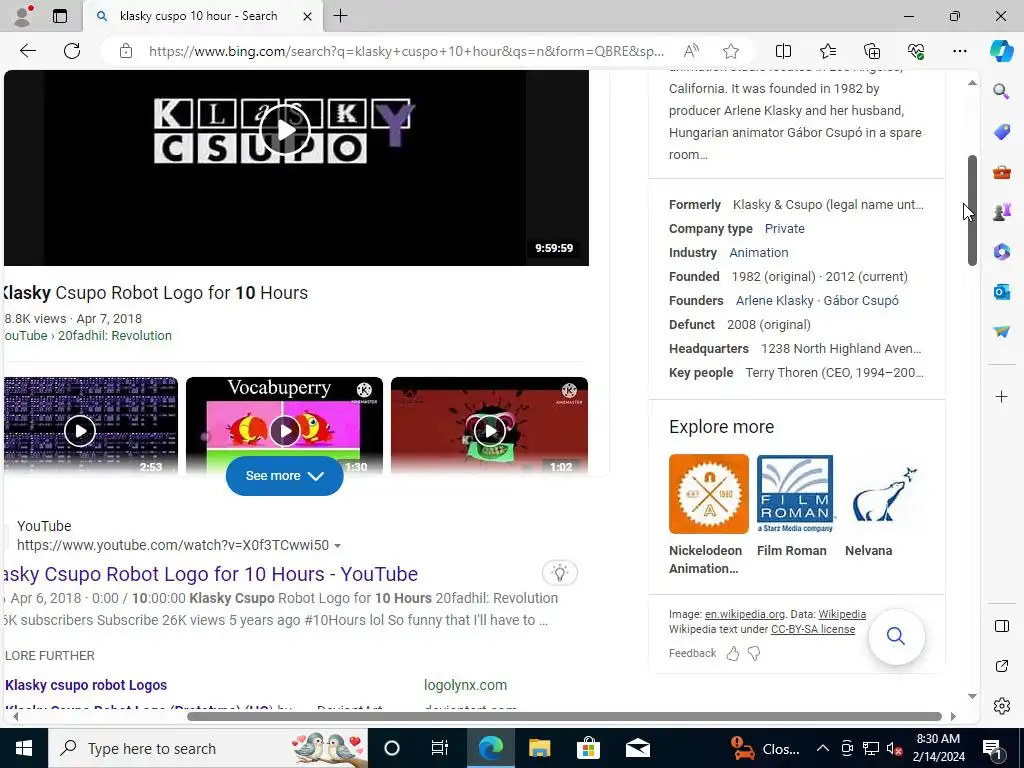Toggle split screen icon
The image size is (1024, 768).
click(x=783, y=51)
